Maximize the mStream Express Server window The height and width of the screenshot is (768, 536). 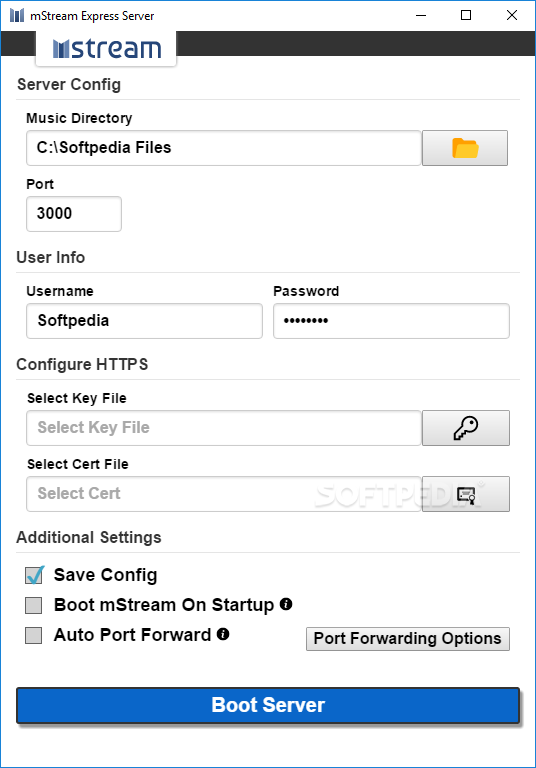click(466, 15)
